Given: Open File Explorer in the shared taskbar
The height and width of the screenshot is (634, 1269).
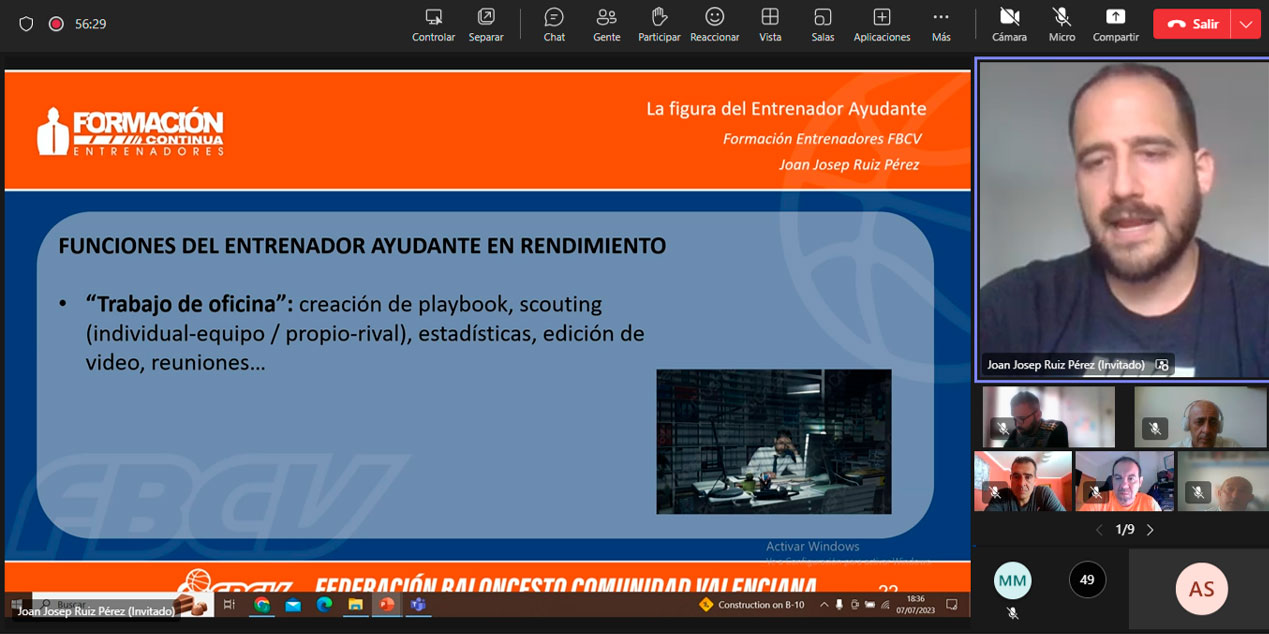Looking at the screenshot, I should (x=355, y=604).
